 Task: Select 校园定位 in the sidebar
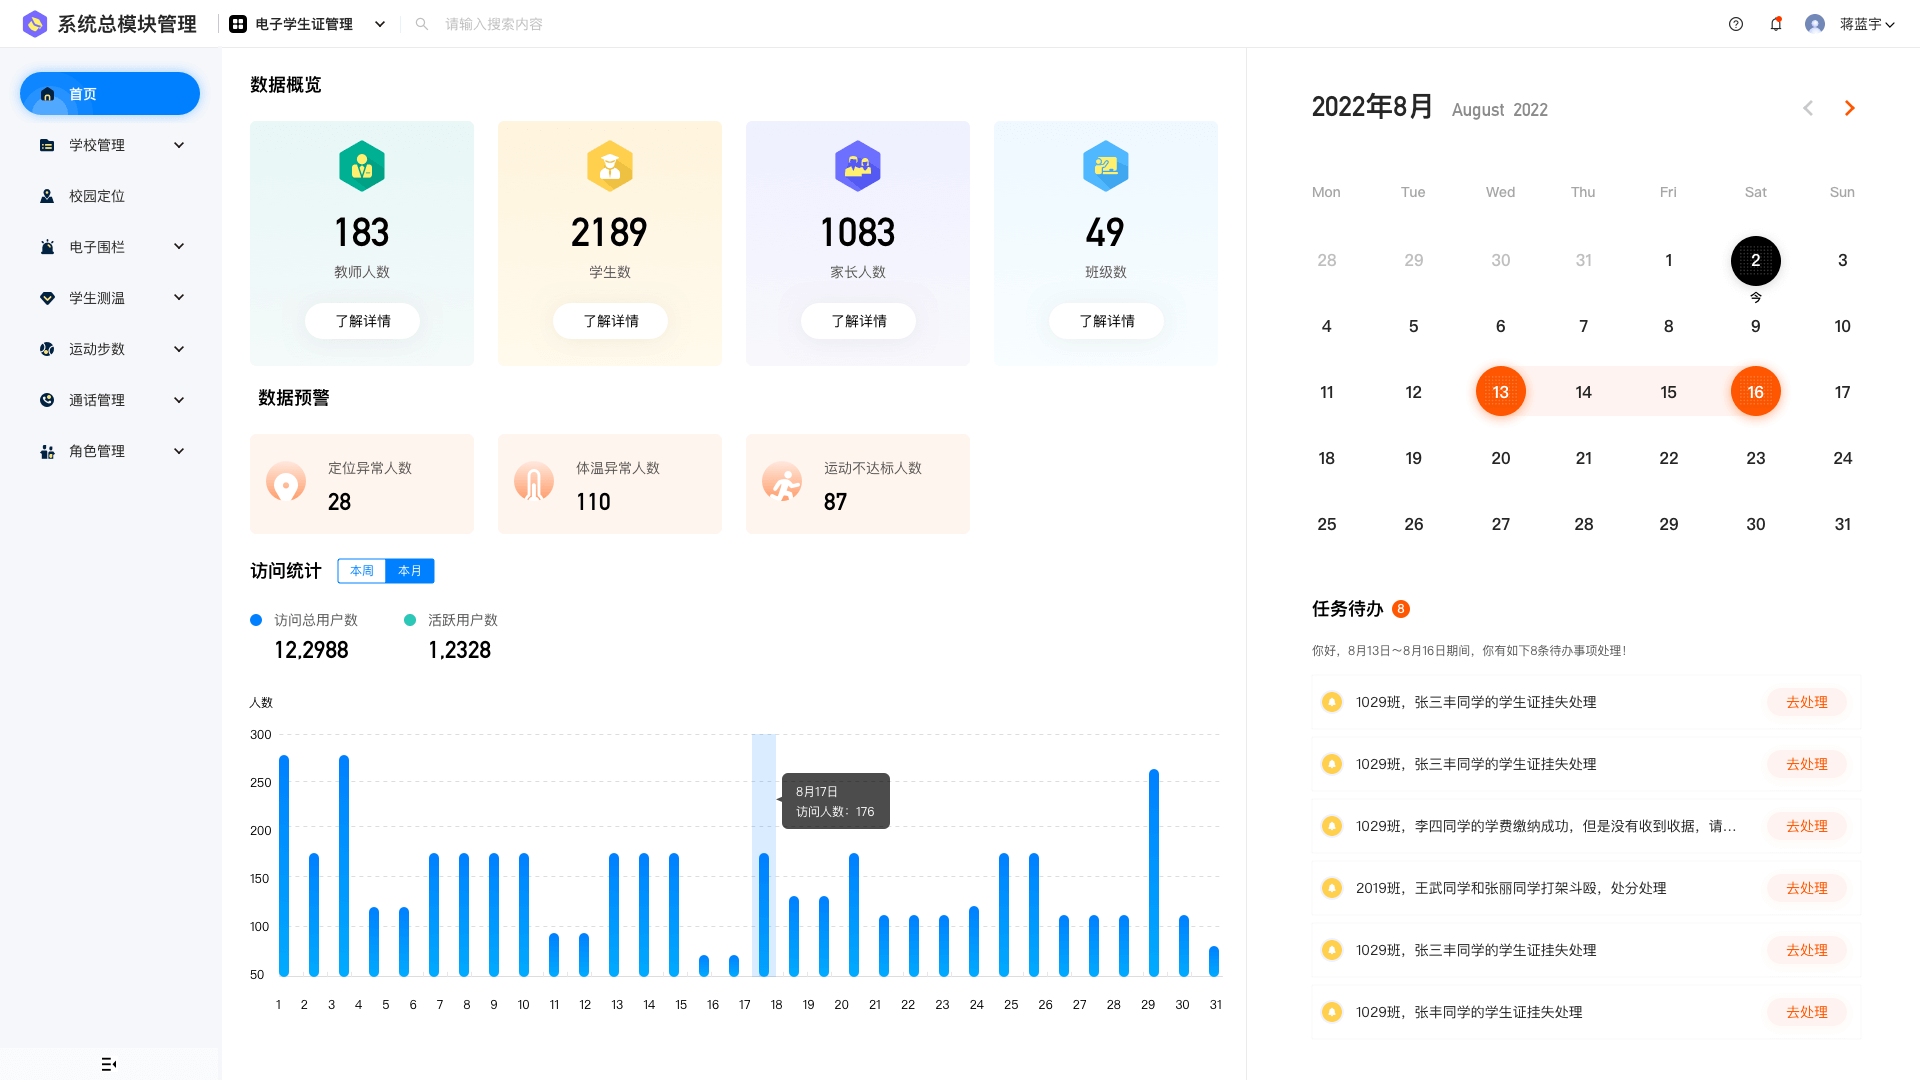pyautogui.click(x=97, y=196)
